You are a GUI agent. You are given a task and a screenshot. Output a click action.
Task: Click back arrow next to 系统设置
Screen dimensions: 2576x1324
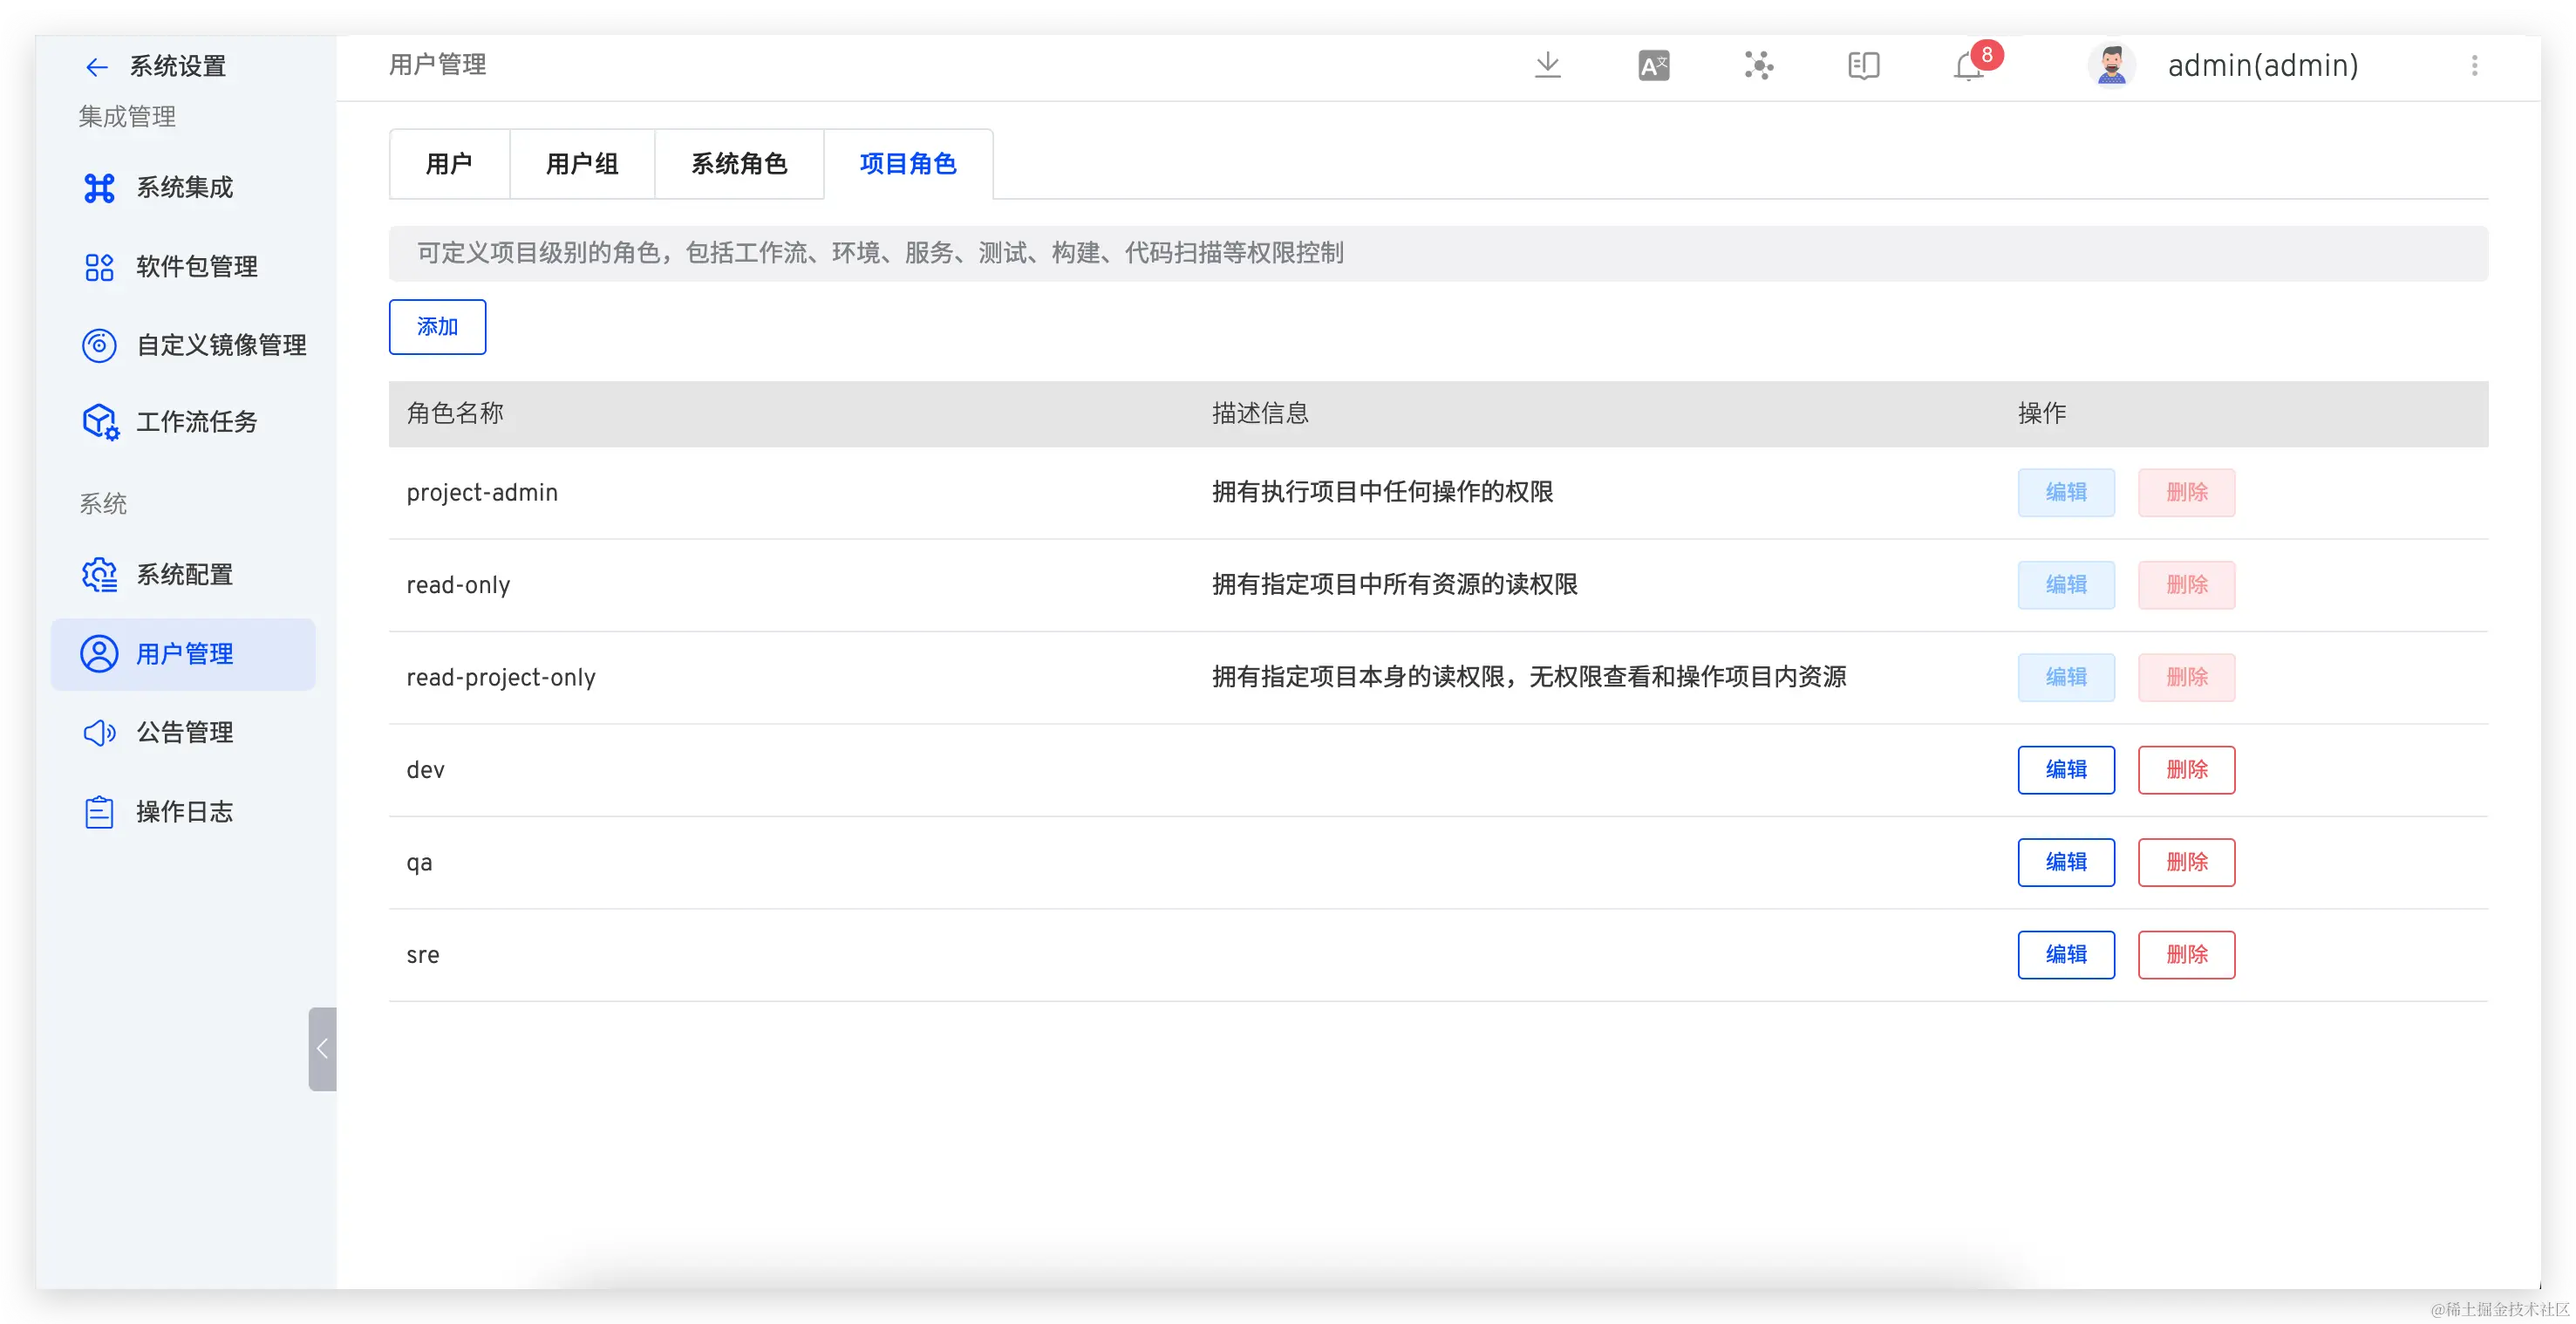tap(96, 67)
